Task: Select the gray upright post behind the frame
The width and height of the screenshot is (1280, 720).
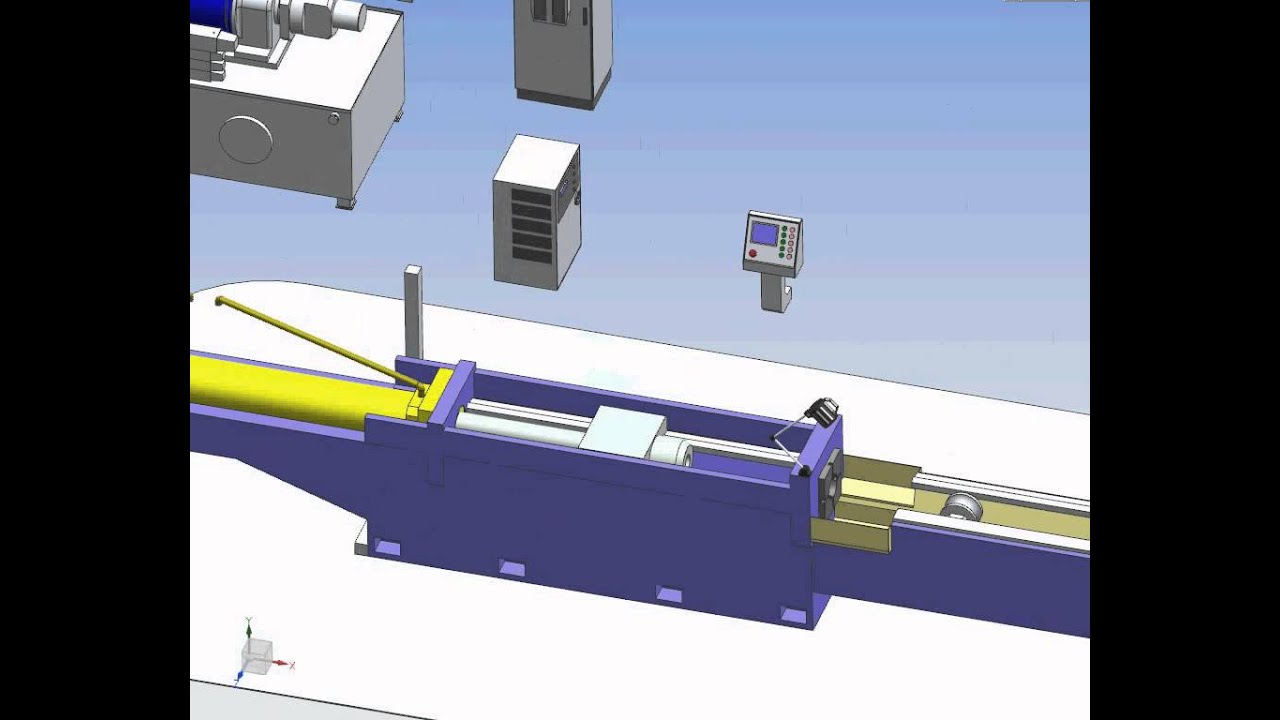Action: 413,312
